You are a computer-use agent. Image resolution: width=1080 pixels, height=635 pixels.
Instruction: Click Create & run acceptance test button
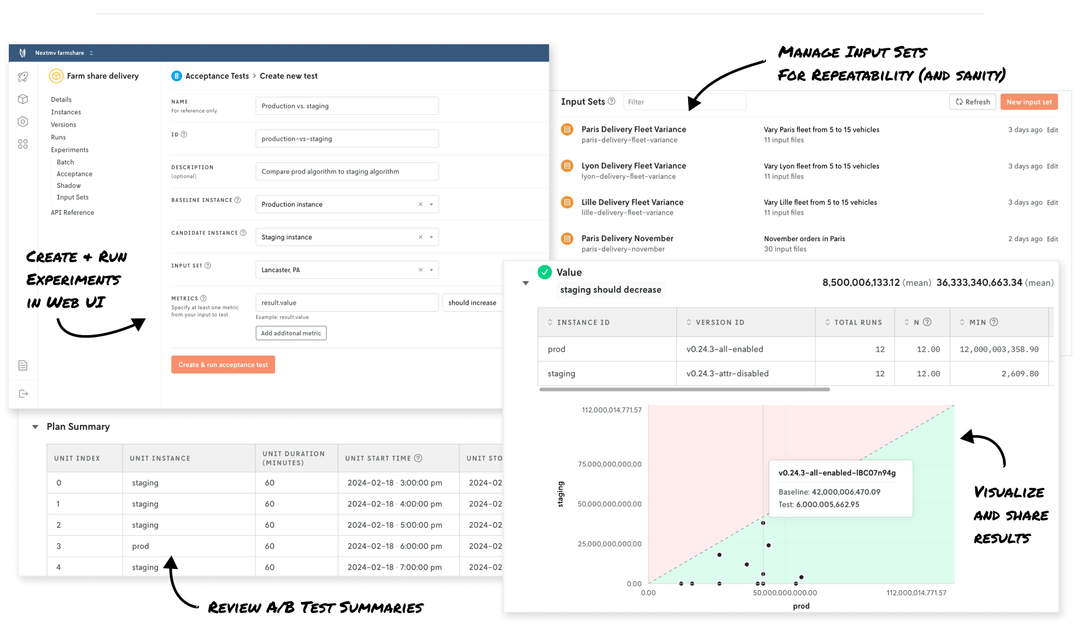click(x=223, y=365)
